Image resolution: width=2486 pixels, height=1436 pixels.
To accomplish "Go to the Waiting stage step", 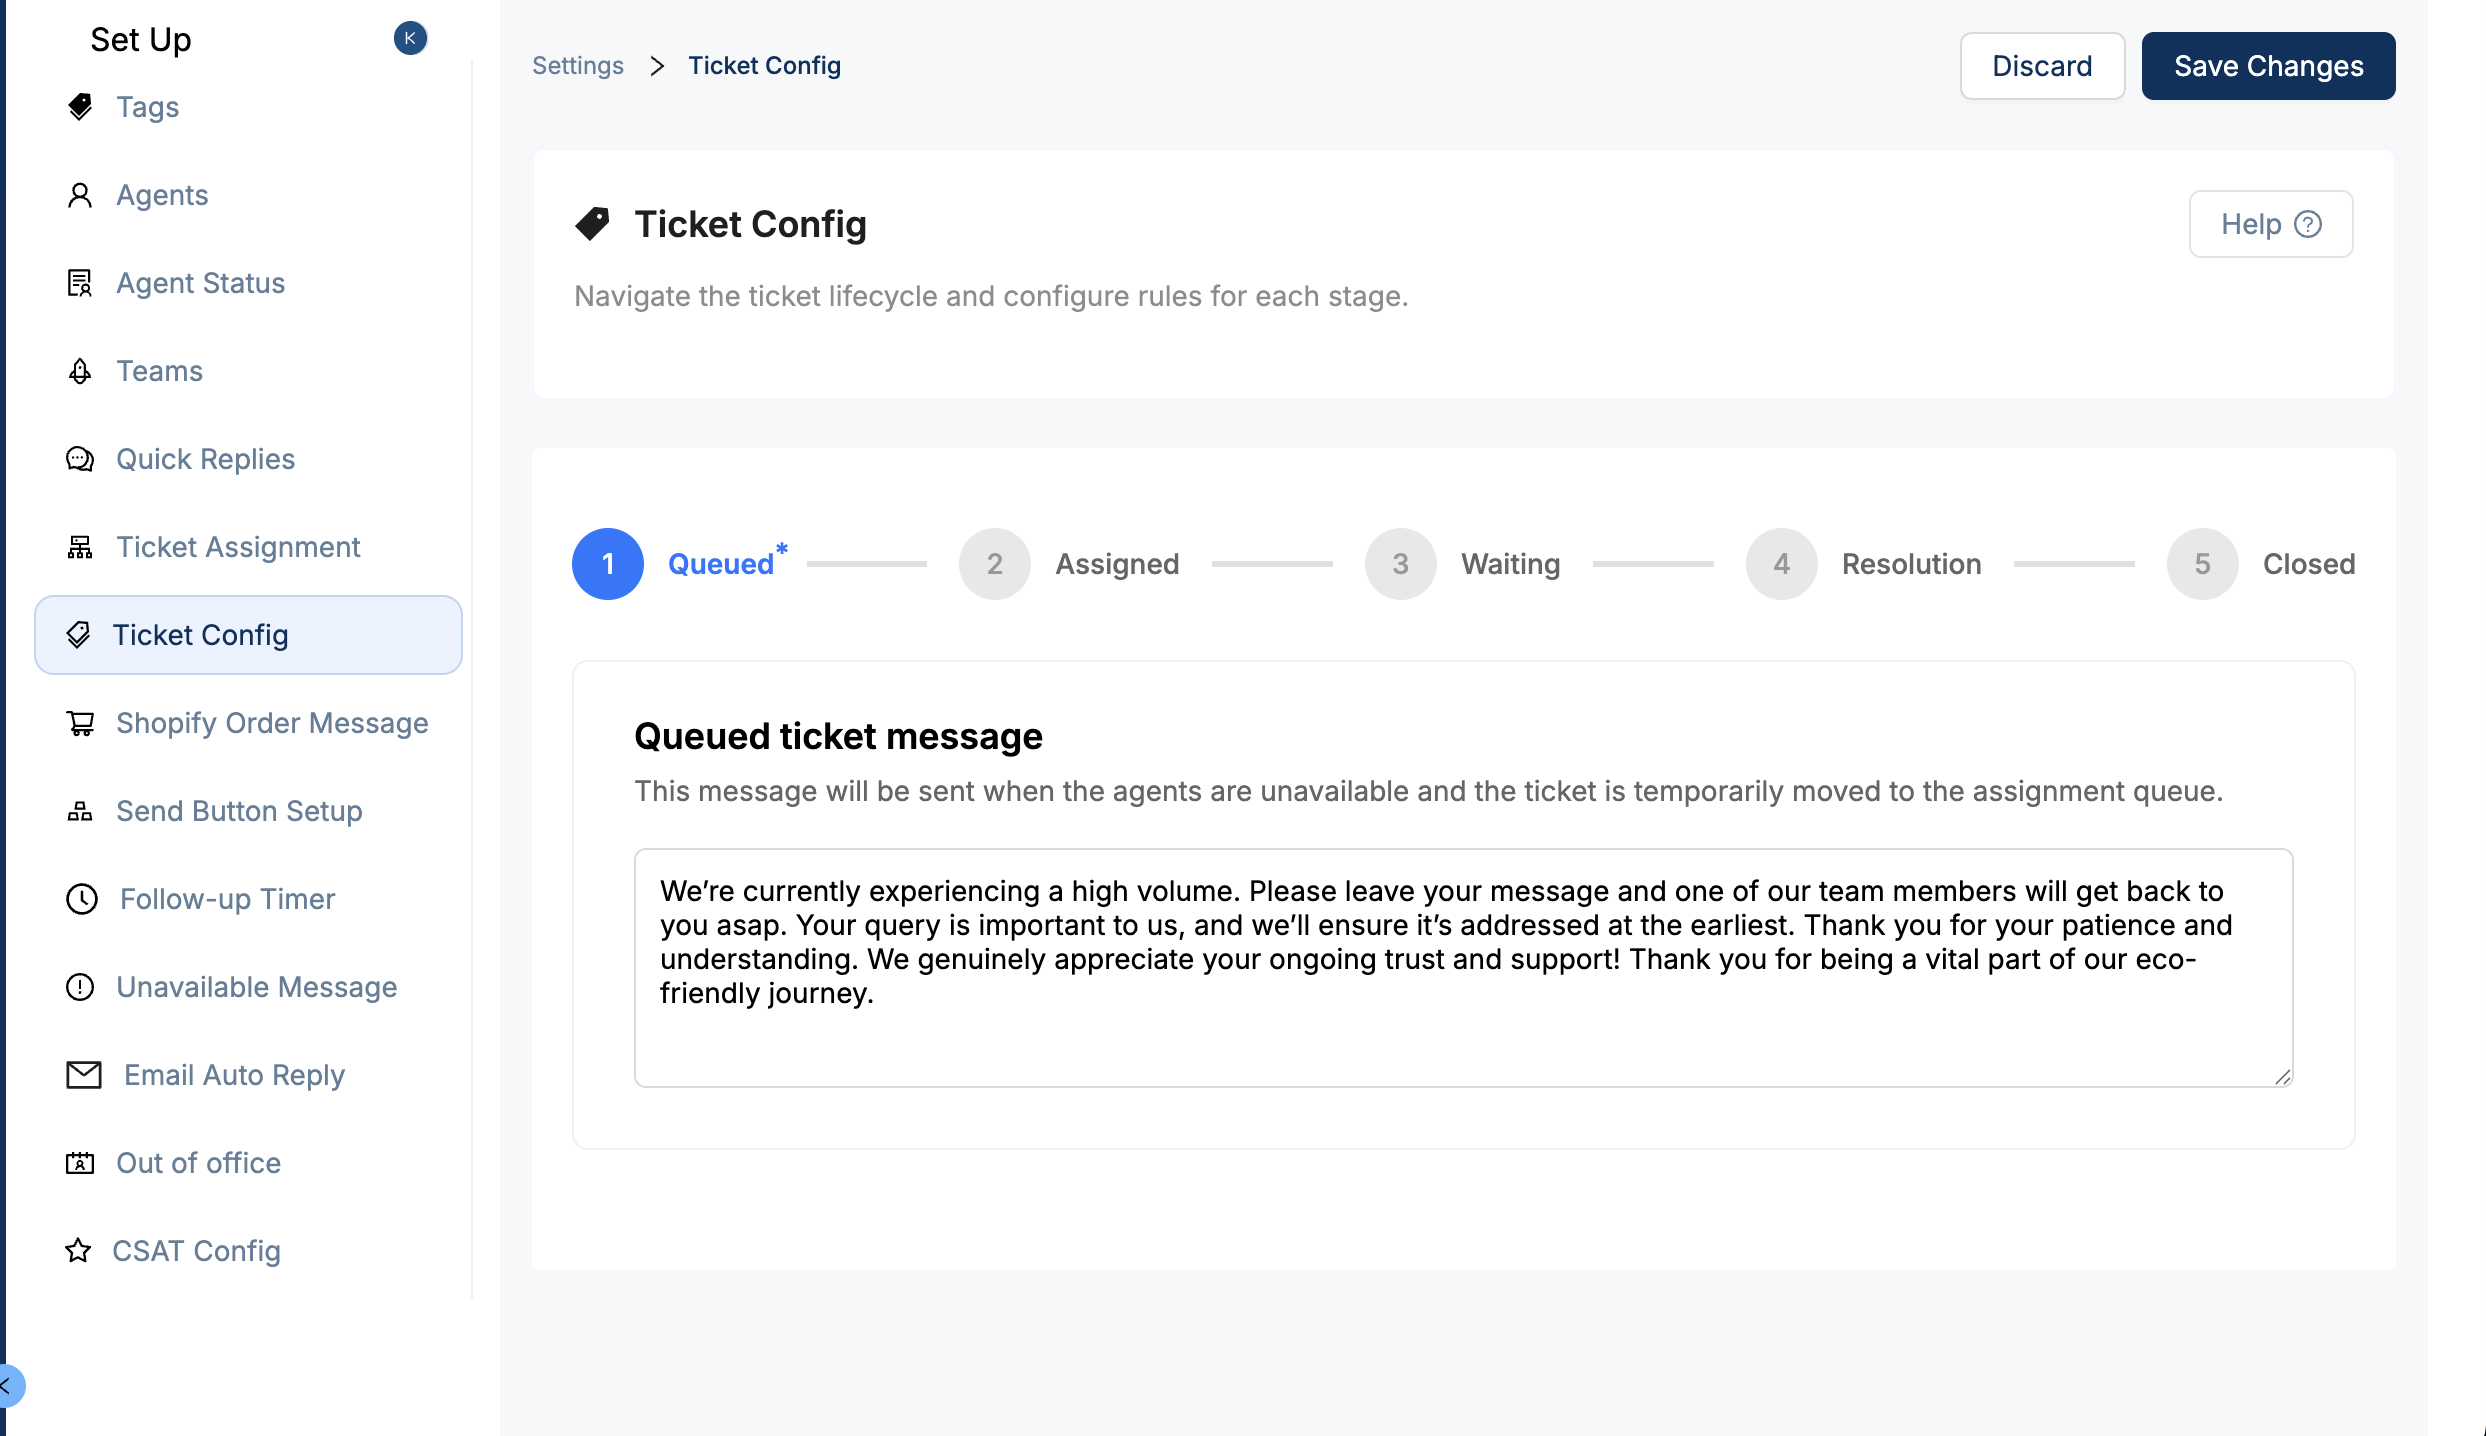I will pos(1462,564).
